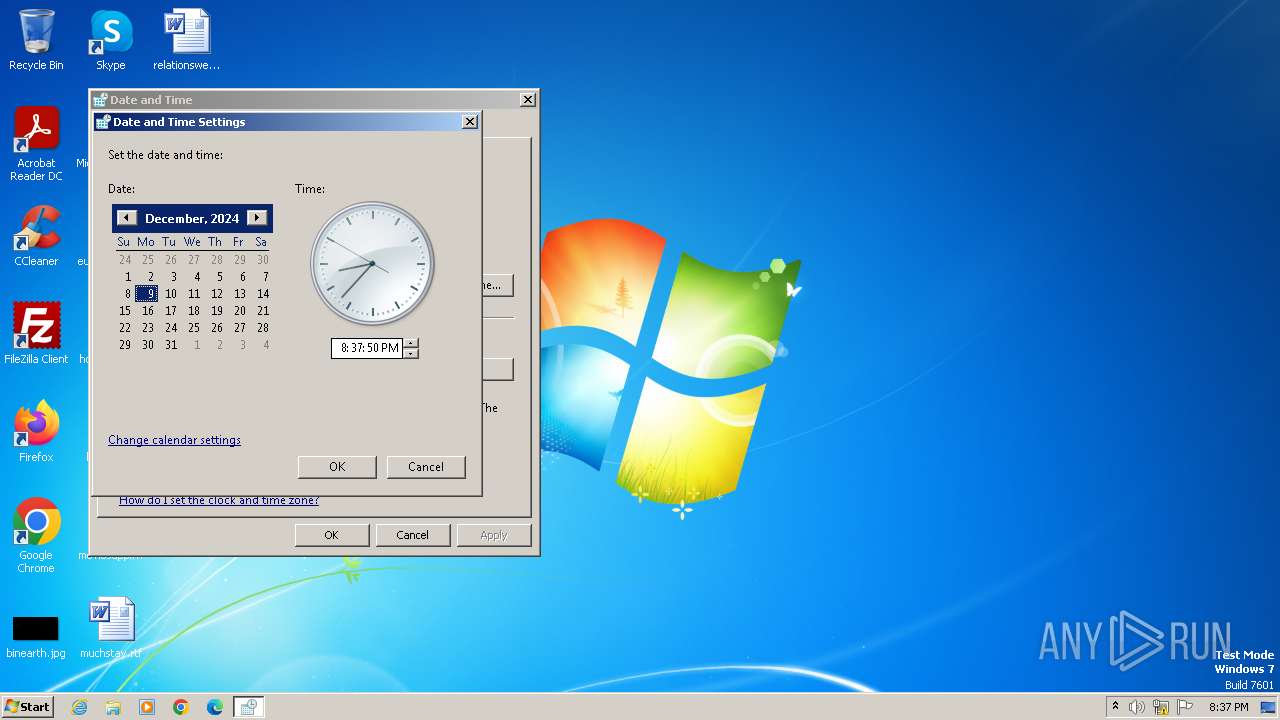Open the volume speaker tray icon
Screen dimensions: 1280x720
click(1137, 707)
